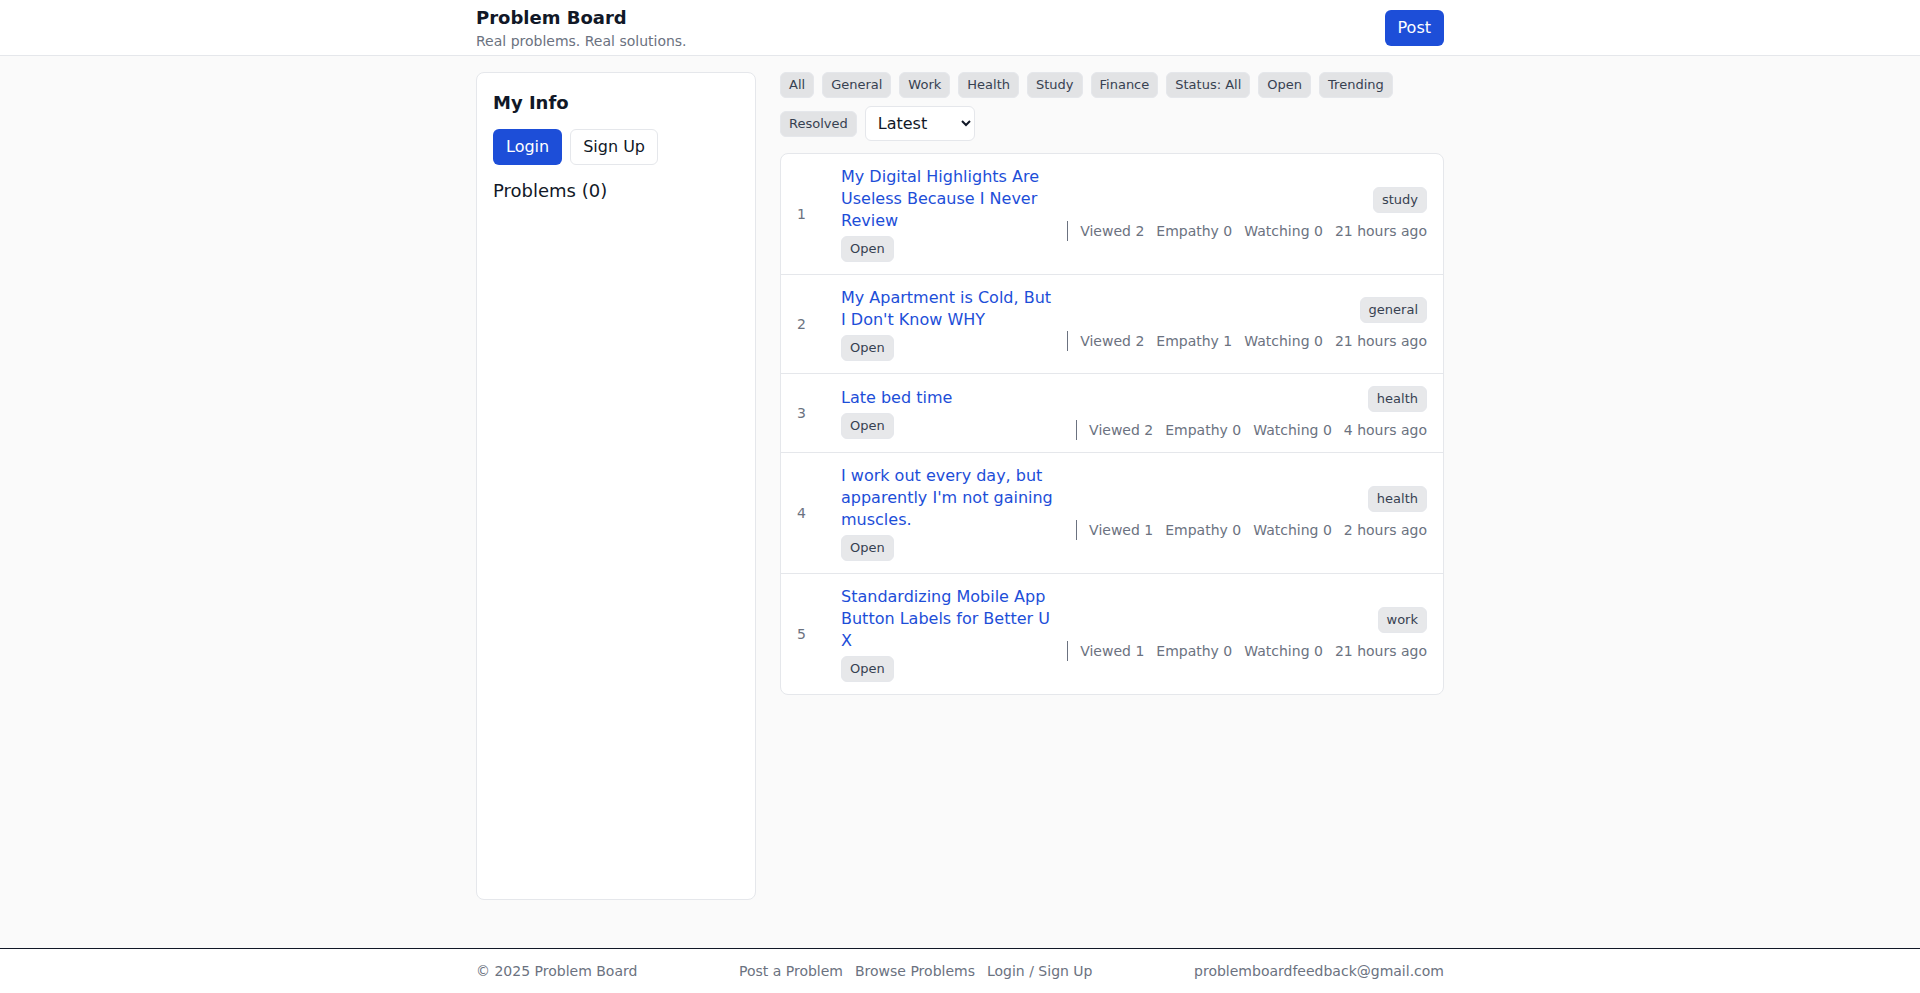Open the Late bed time post
Viewport: 1920px width, 993px height.
(x=896, y=398)
